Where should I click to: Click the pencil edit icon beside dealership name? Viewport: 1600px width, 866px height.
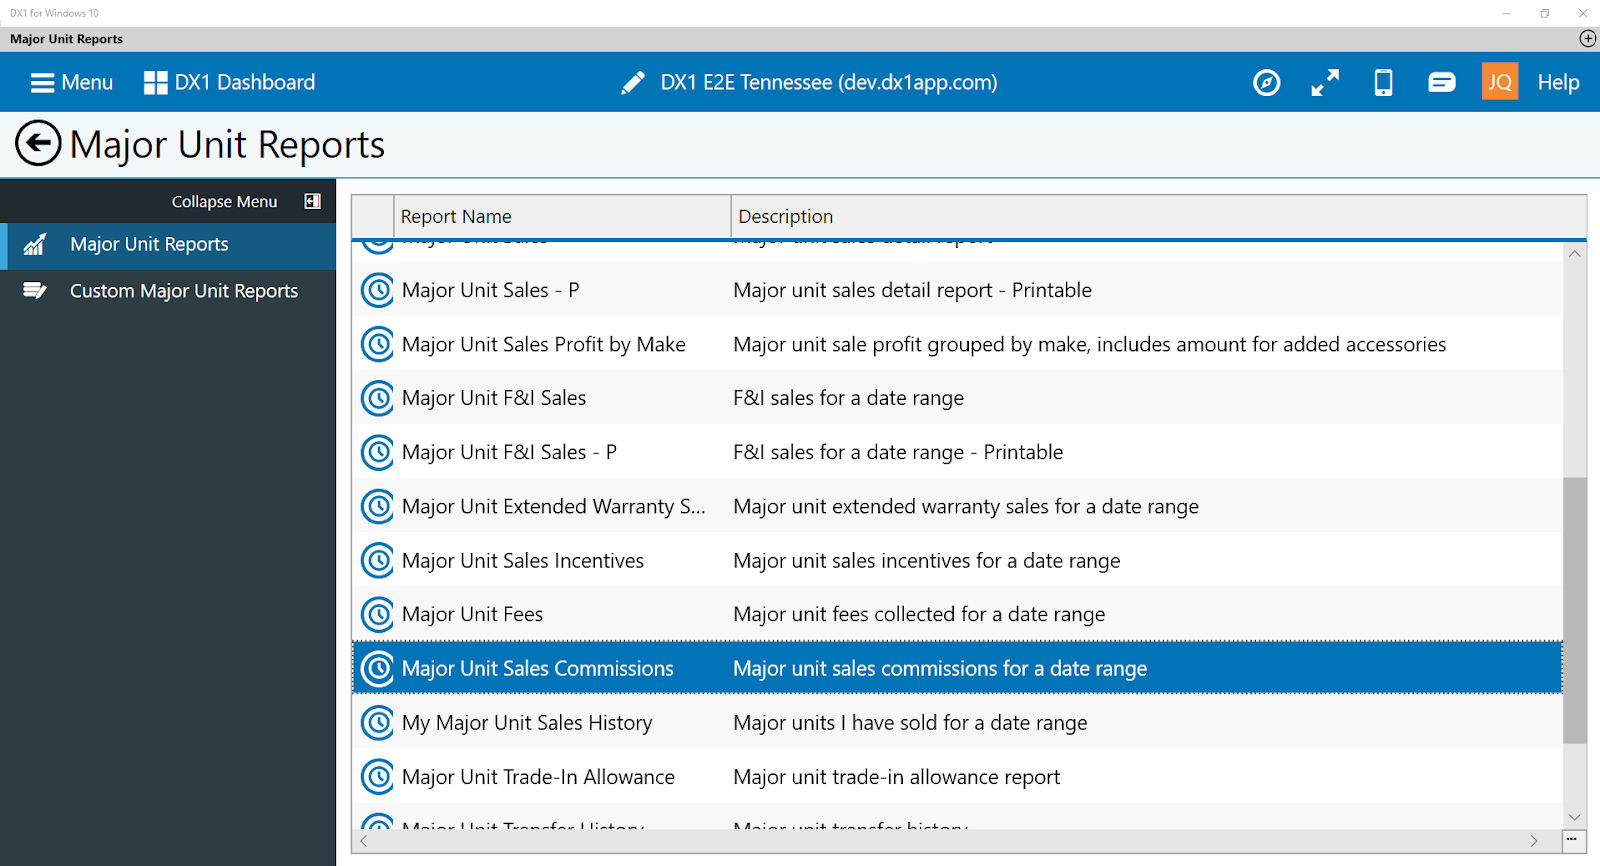pyautogui.click(x=632, y=82)
